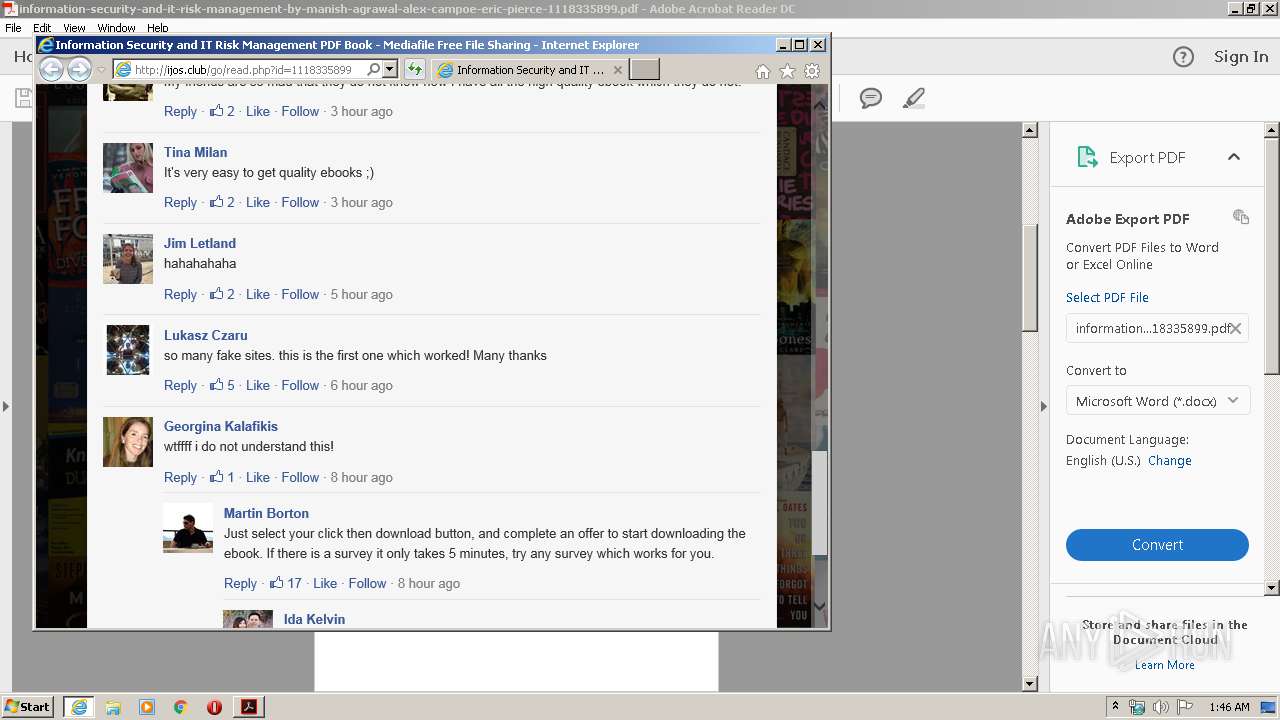Show hidden system tray icons arrow

click(1115, 707)
